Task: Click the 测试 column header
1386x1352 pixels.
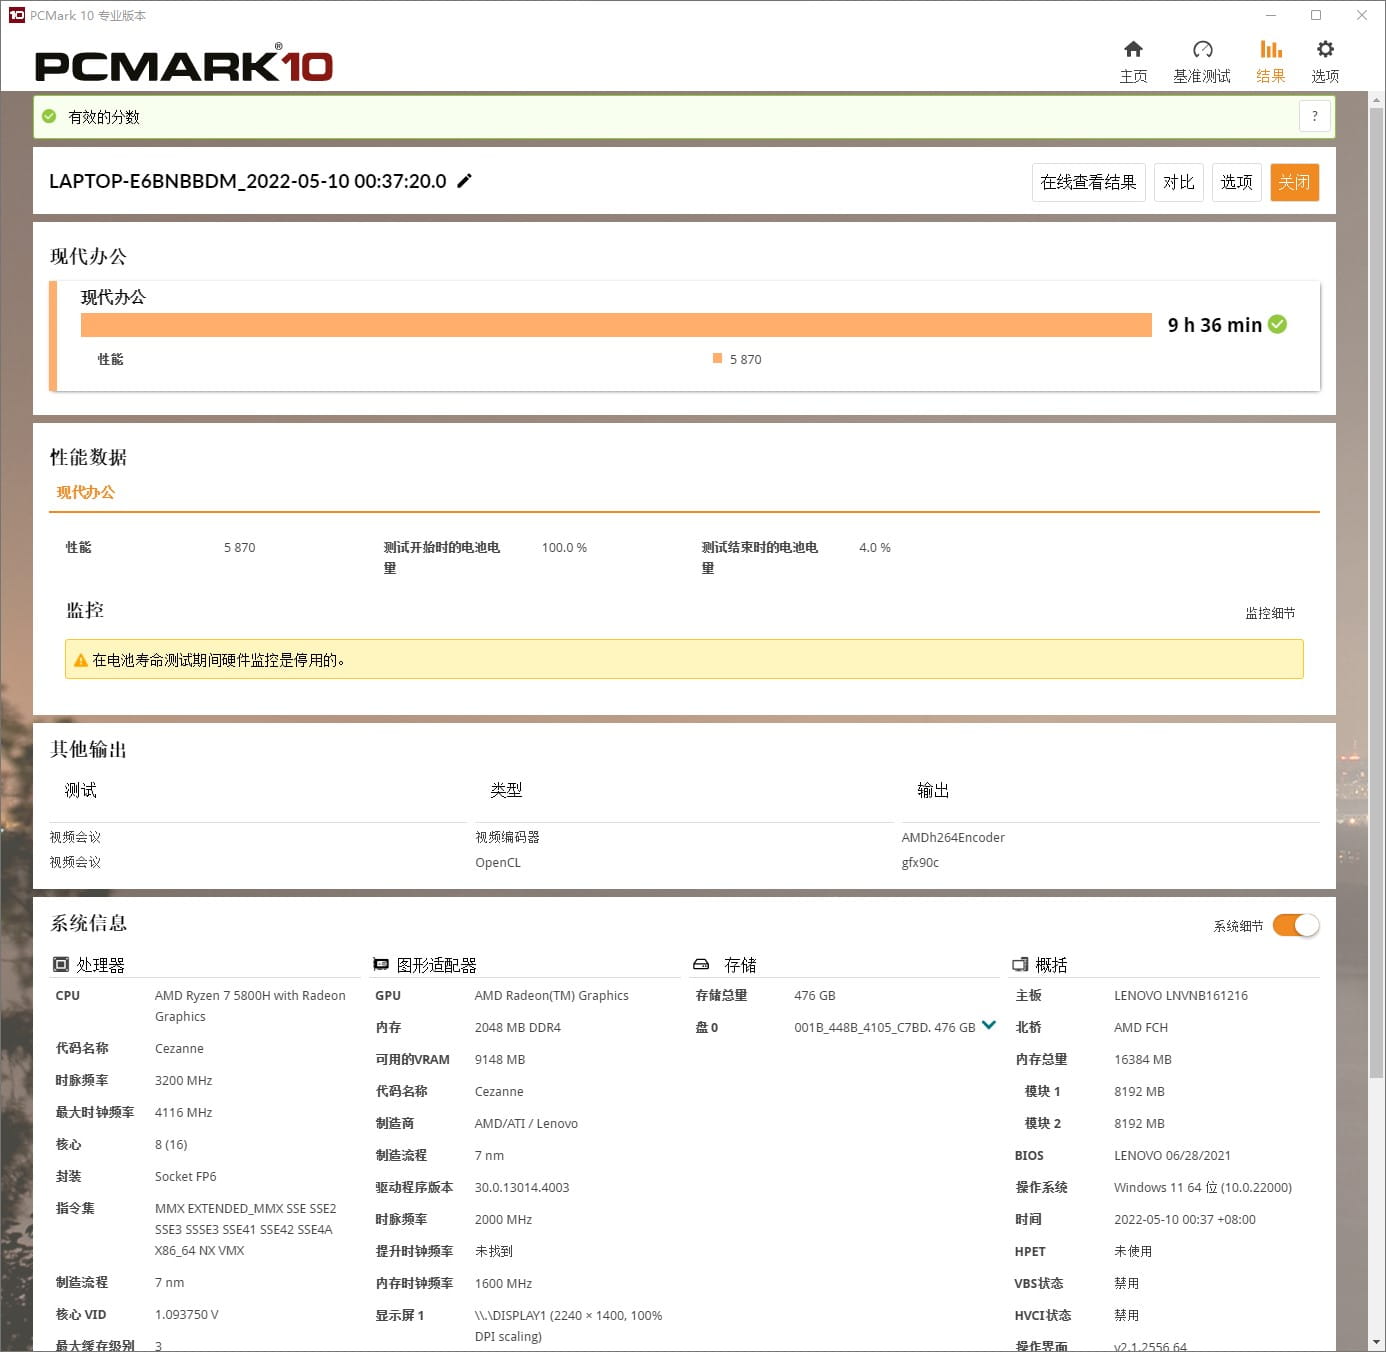Action: (x=81, y=790)
